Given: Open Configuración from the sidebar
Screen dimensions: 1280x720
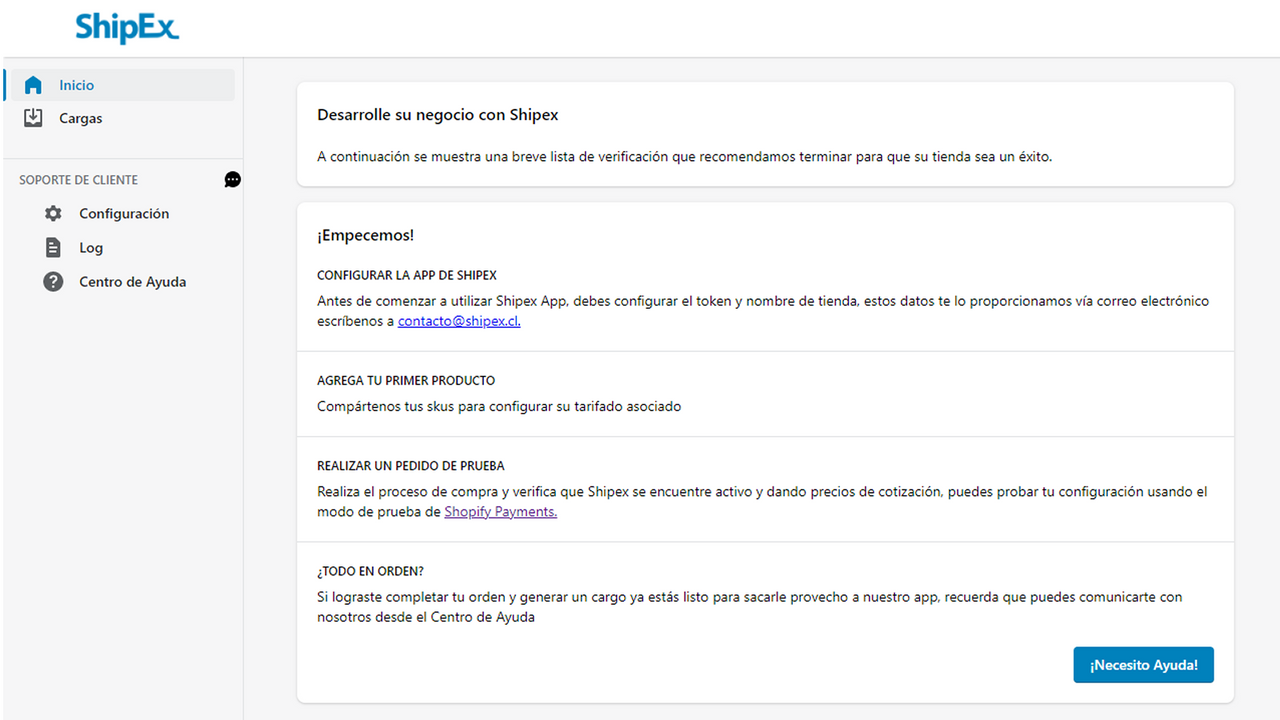Looking at the screenshot, I should pos(124,213).
